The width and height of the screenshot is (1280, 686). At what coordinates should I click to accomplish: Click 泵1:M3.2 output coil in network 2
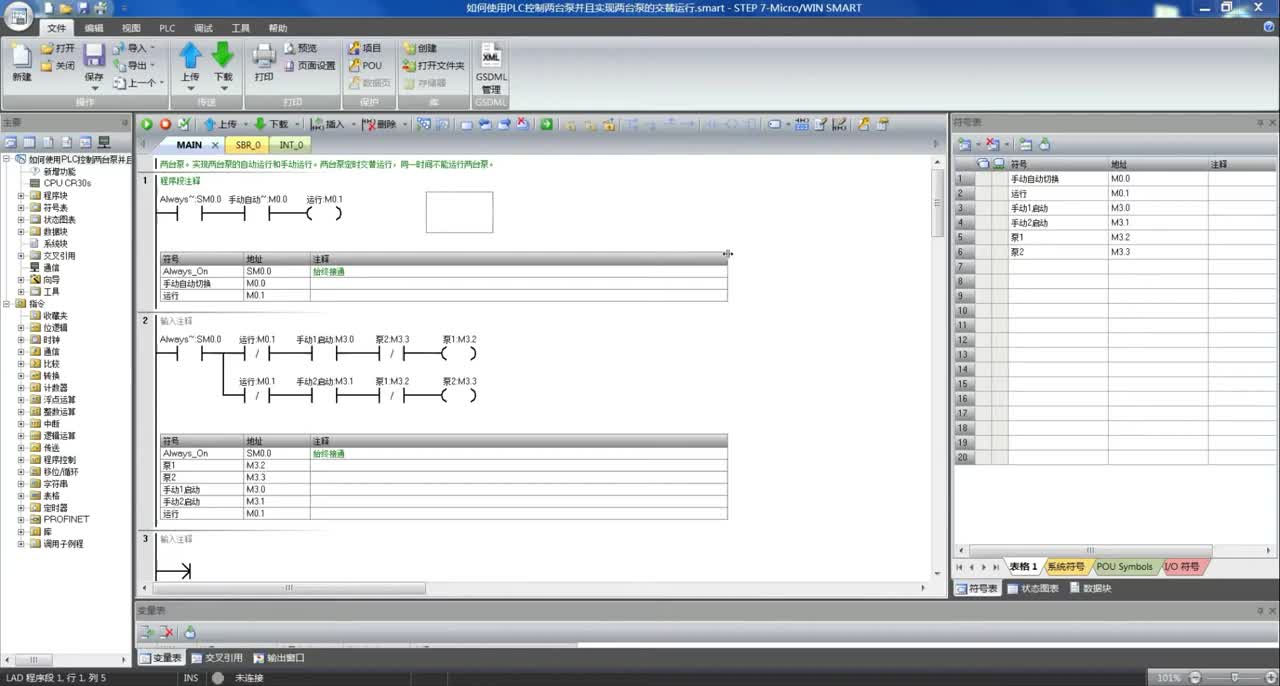tap(458, 353)
